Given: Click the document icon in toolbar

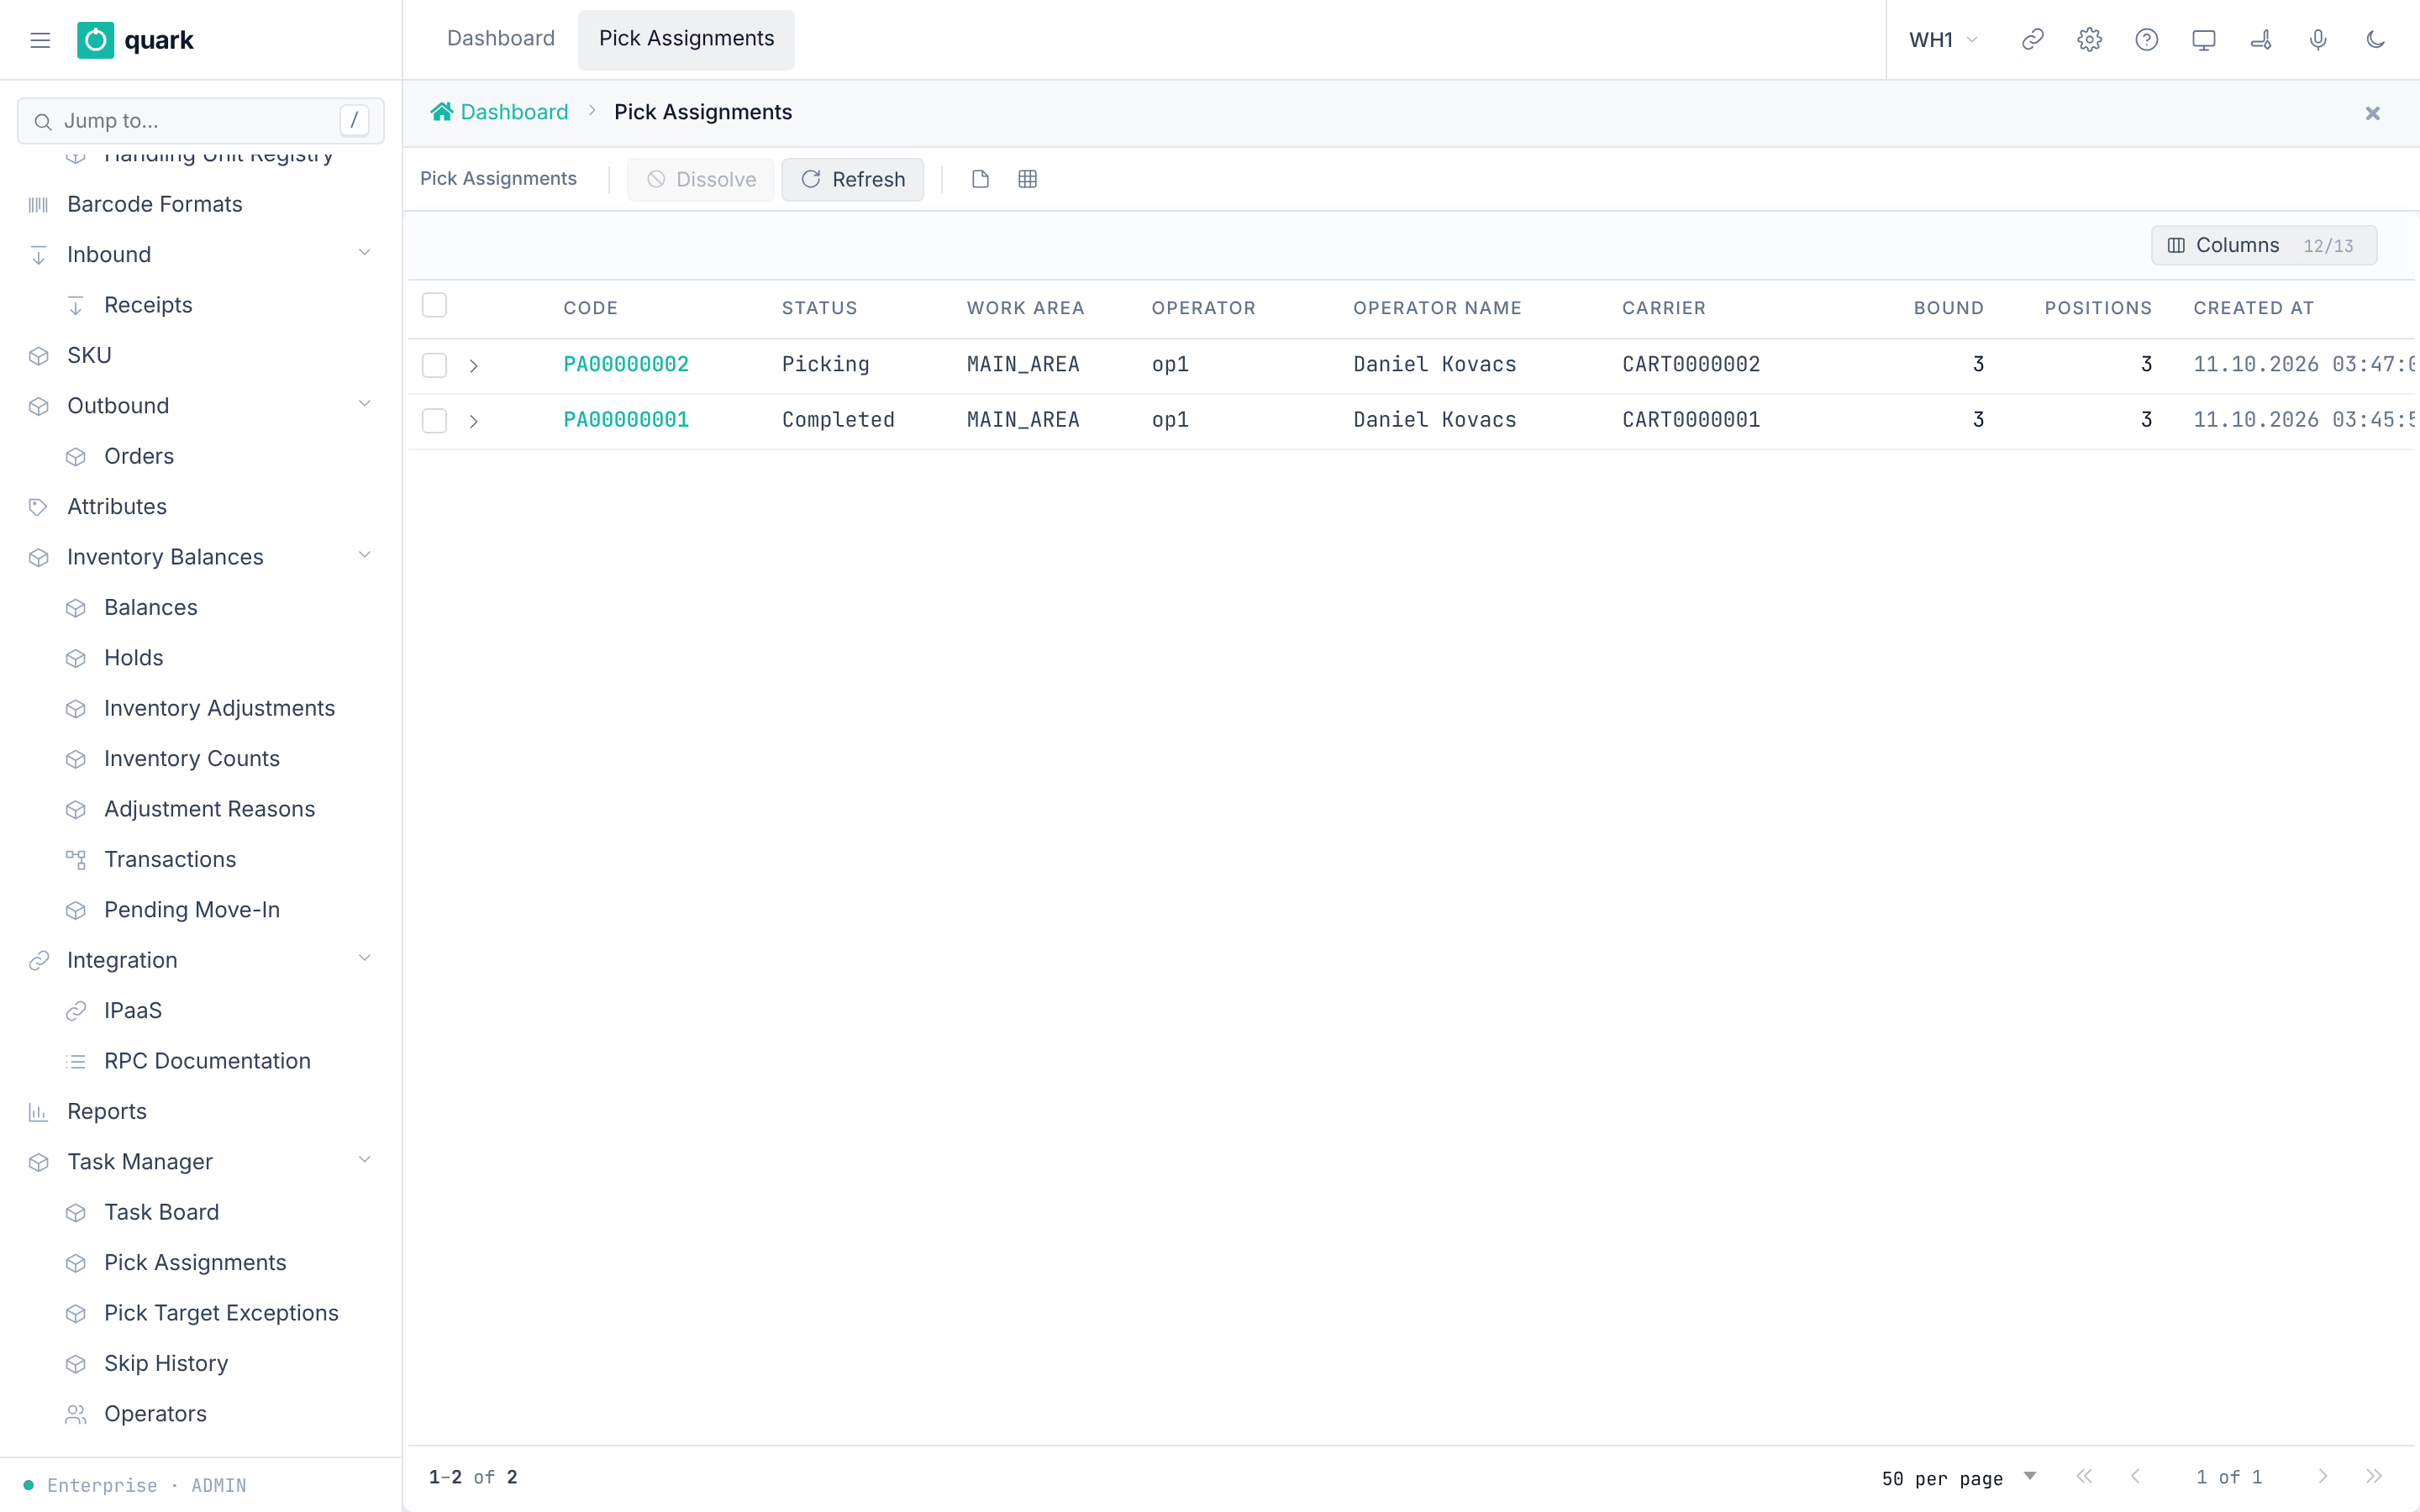Looking at the screenshot, I should click(980, 179).
